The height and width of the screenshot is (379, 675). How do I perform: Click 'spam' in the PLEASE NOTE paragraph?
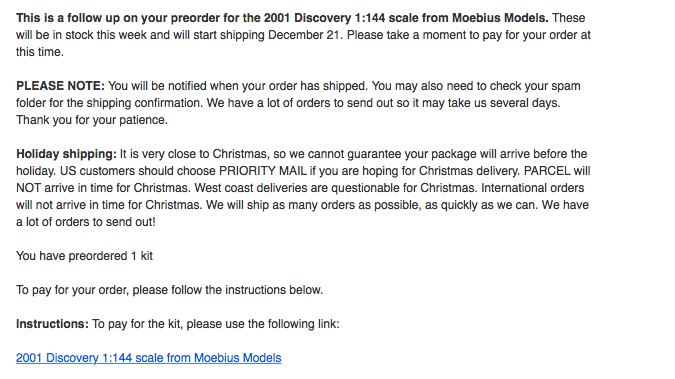566,86
